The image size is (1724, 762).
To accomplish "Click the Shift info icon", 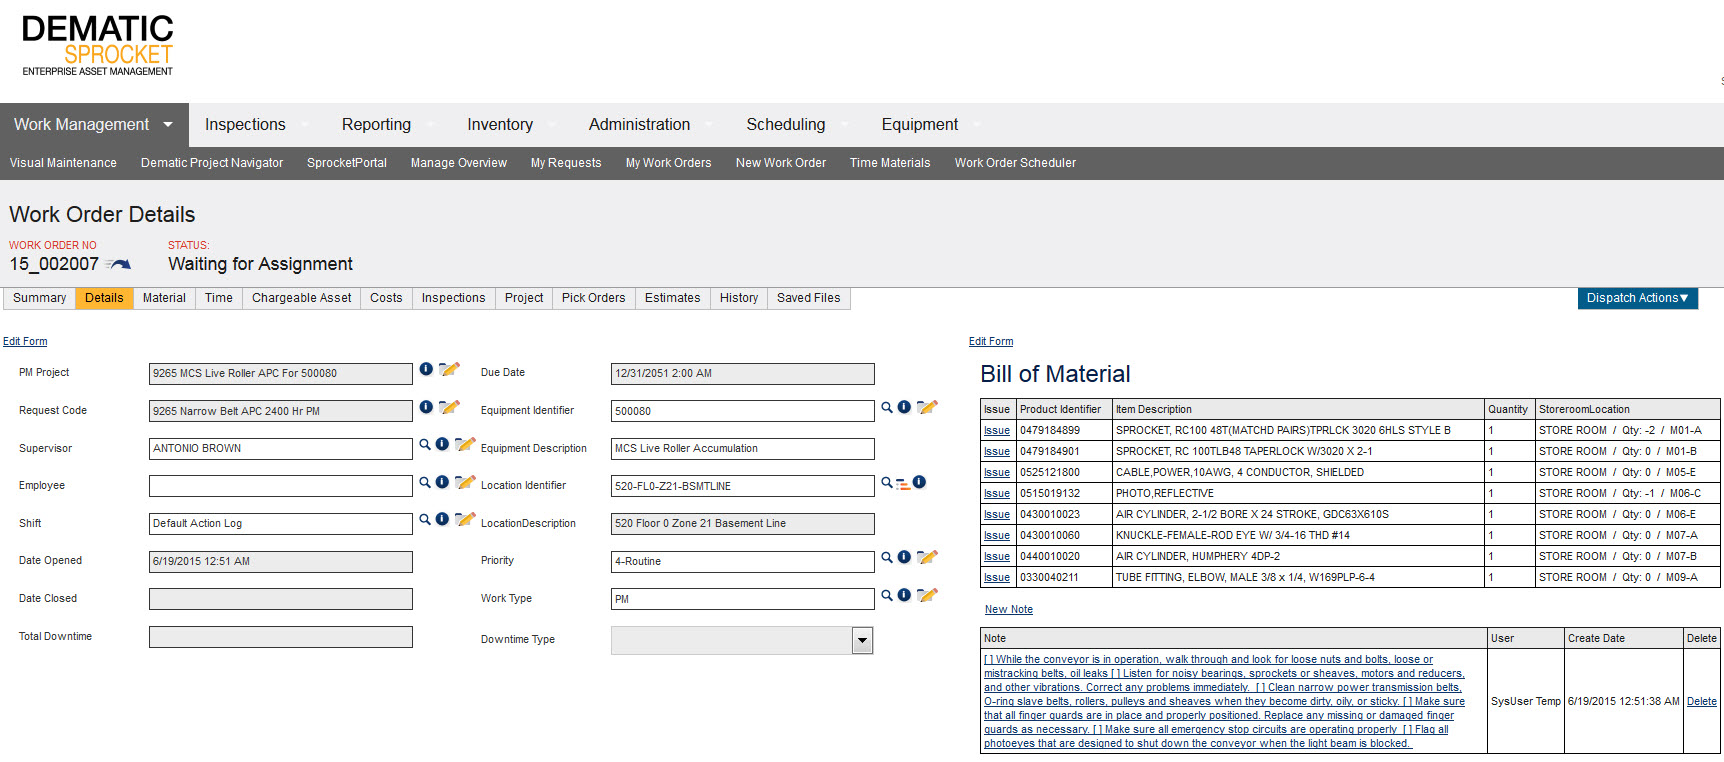I will coord(442,519).
